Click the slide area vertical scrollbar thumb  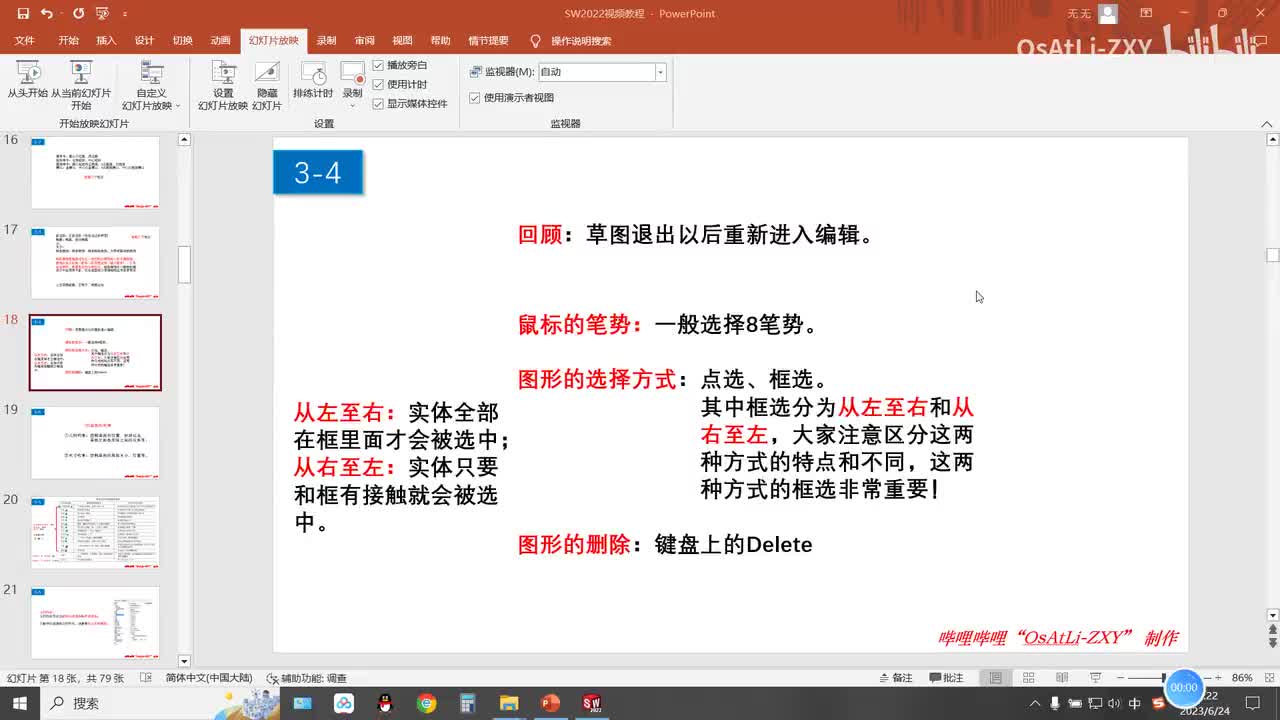point(1273,255)
